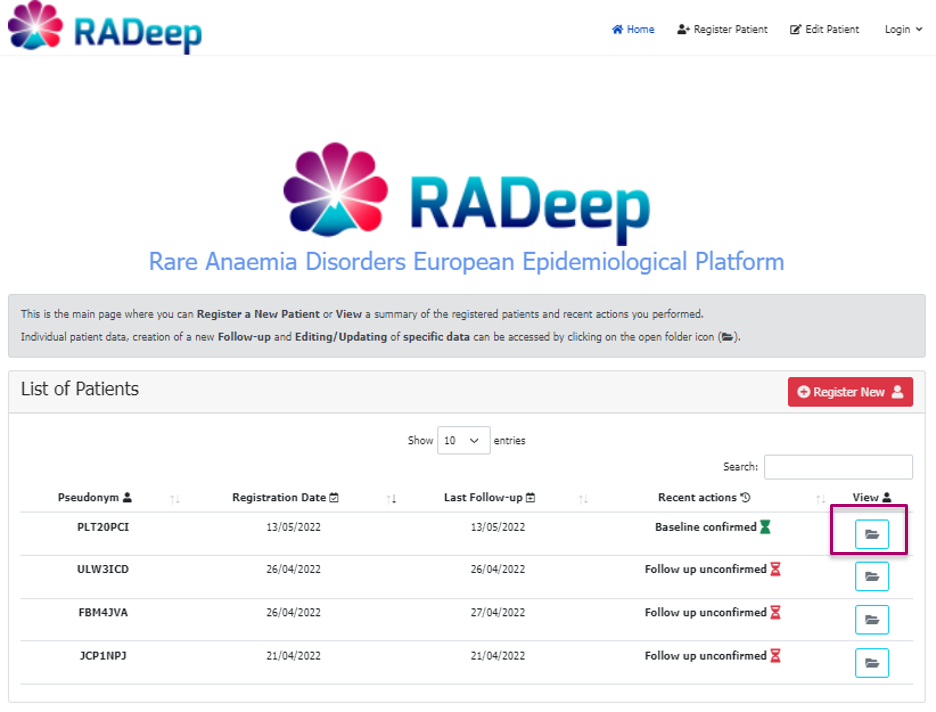Open Edit Patient page from navbar
The image size is (936, 712).
pyautogui.click(x=824, y=29)
